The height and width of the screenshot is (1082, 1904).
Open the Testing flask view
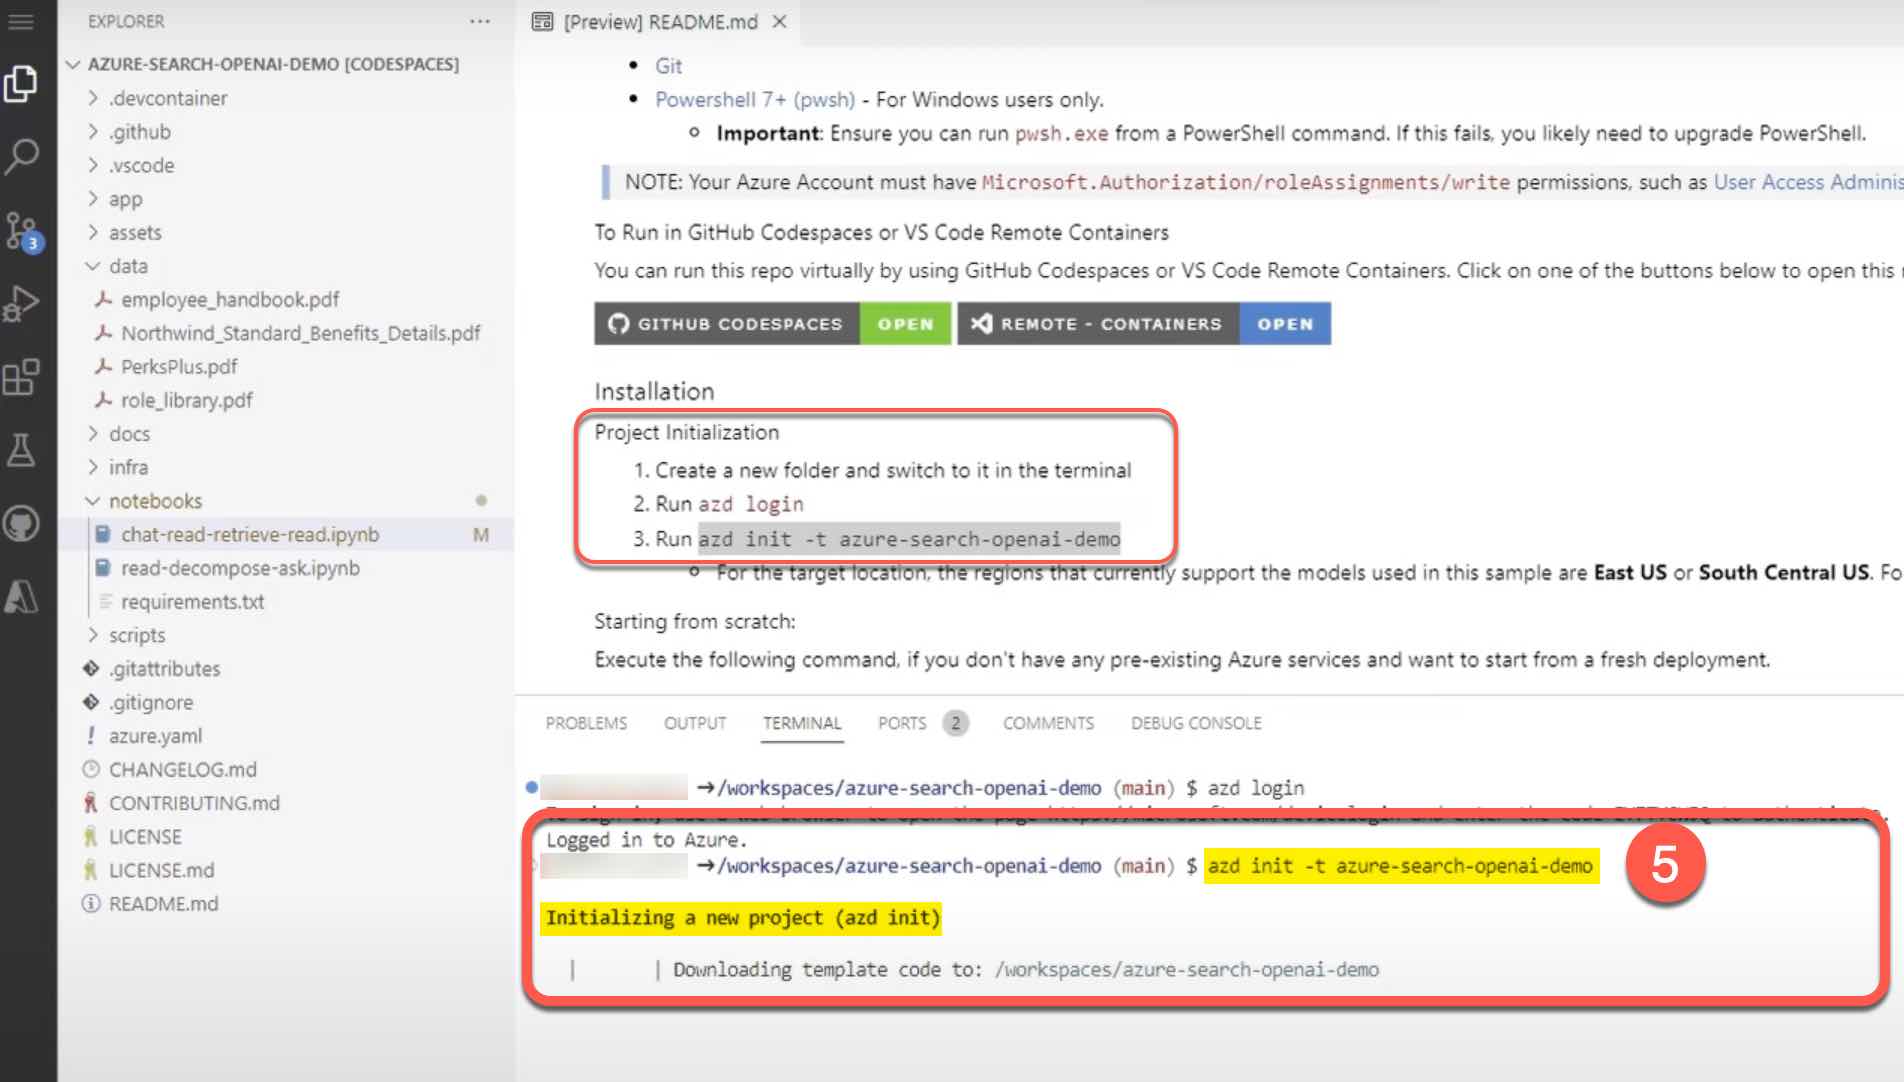tap(21, 450)
